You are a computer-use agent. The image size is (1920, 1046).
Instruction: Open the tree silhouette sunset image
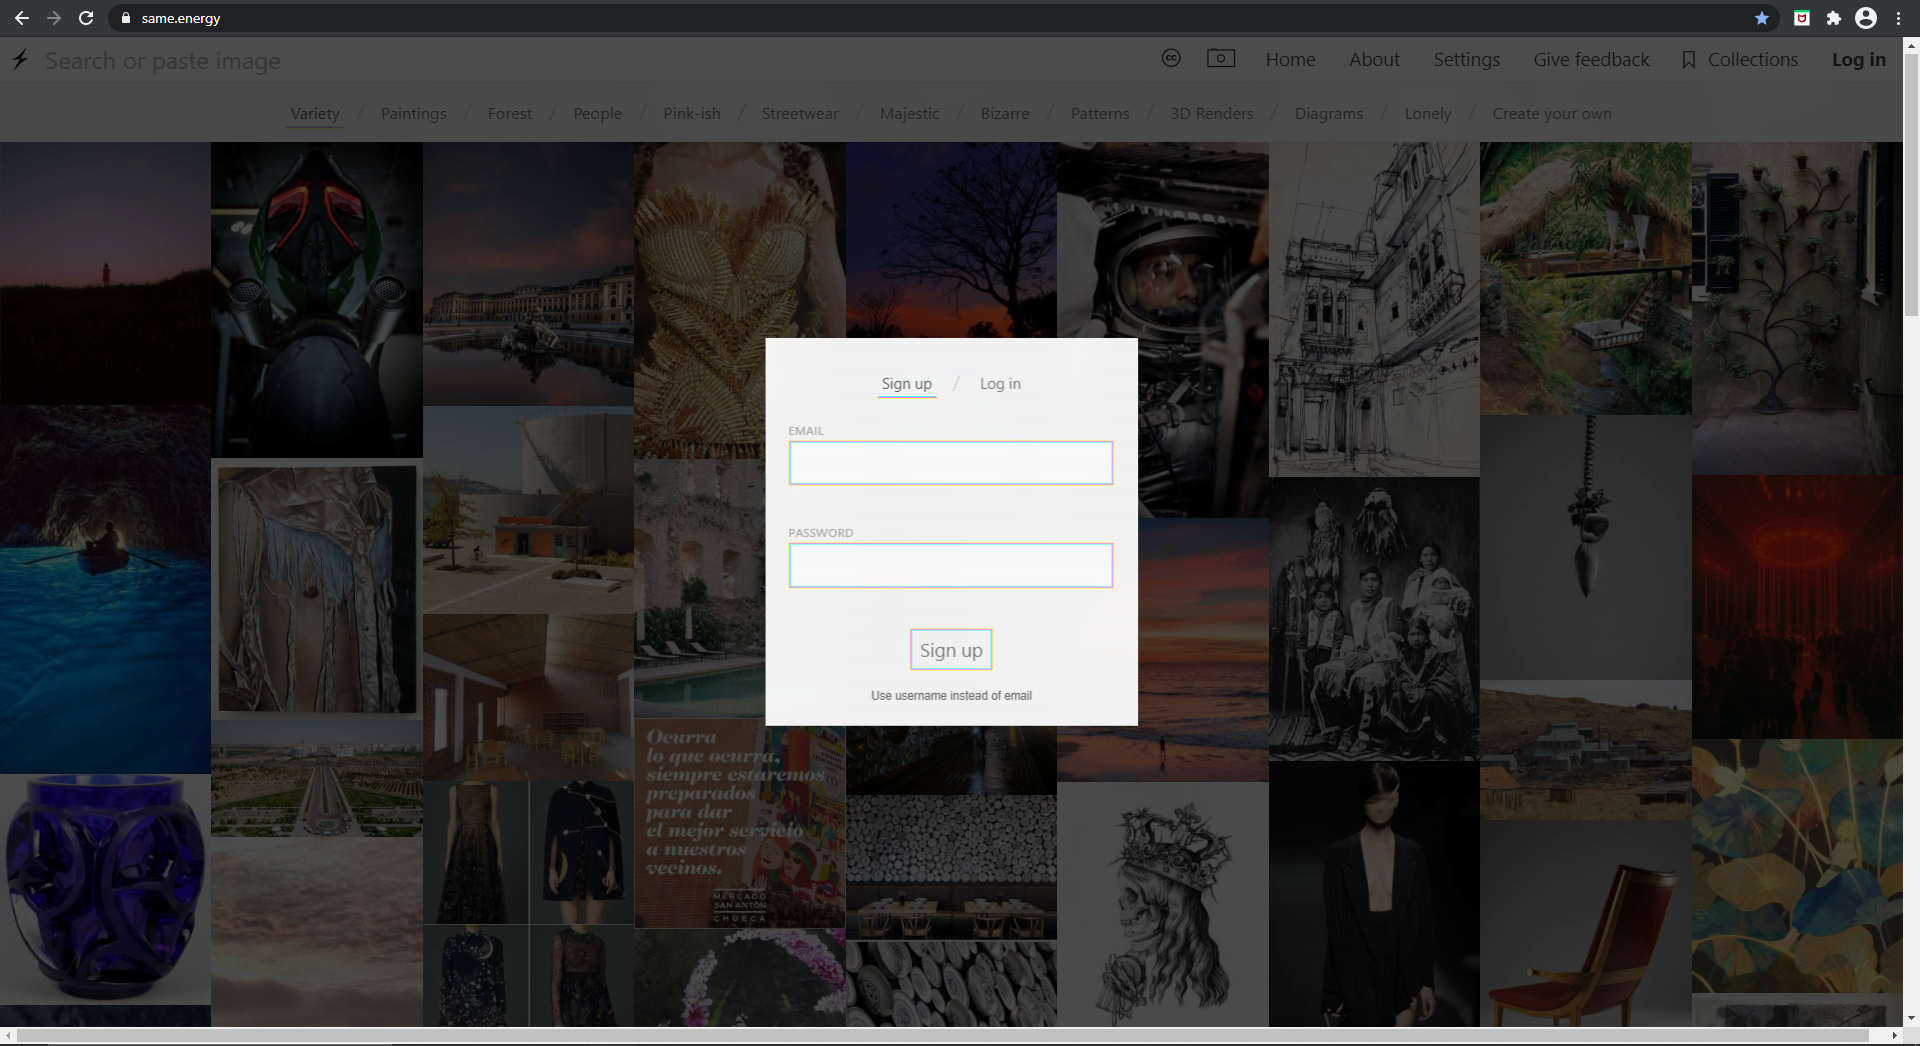point(951,240)
